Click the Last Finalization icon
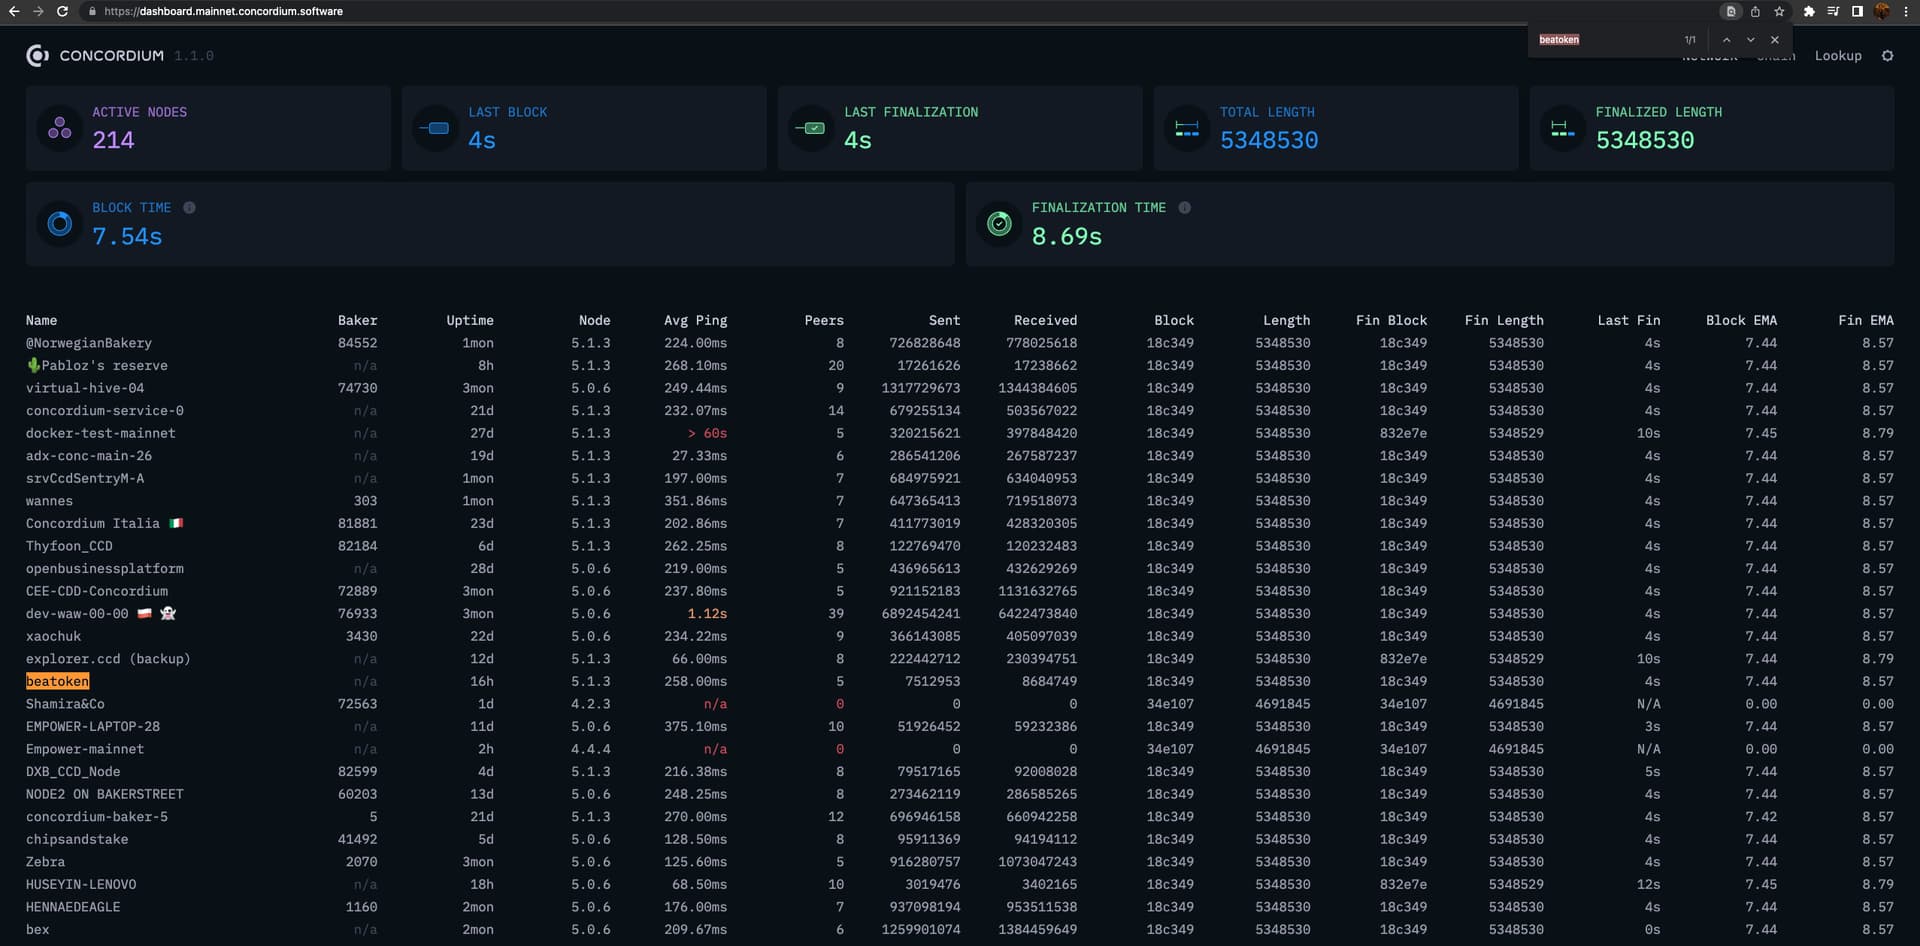The height and width of the screenshot is (946, 1920). [811, 128]
